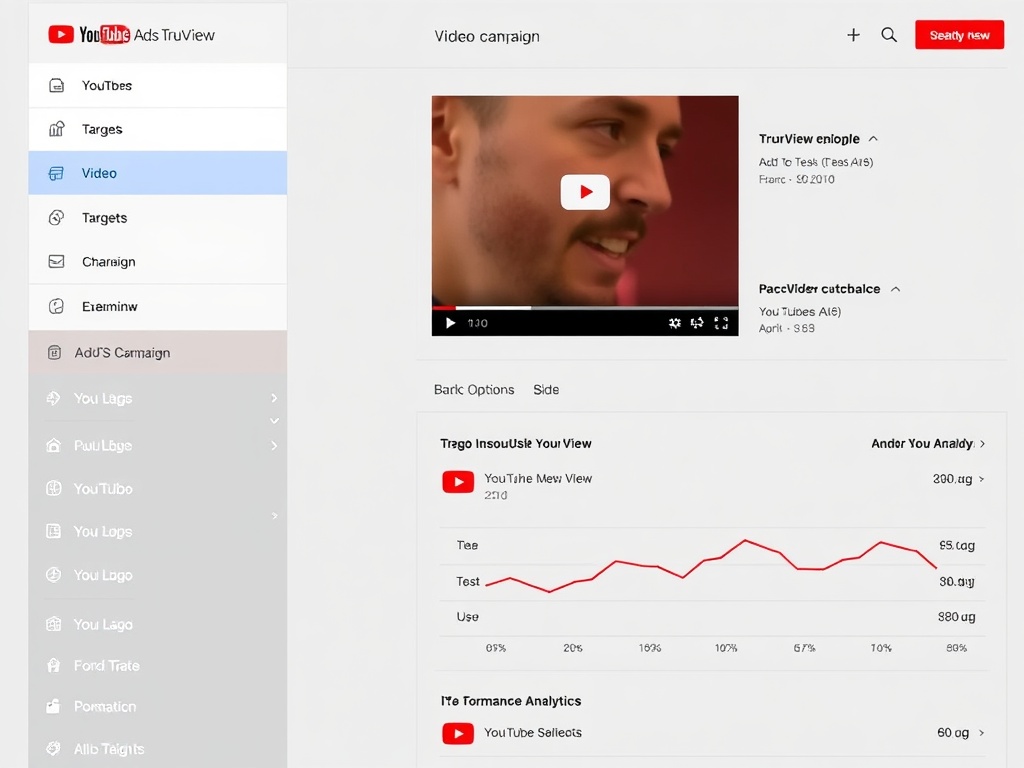The width and height of the screenshot is (1024, 768).
Task: Expand the 300.ɑg row chevron
Action: (x=982, y=479)
